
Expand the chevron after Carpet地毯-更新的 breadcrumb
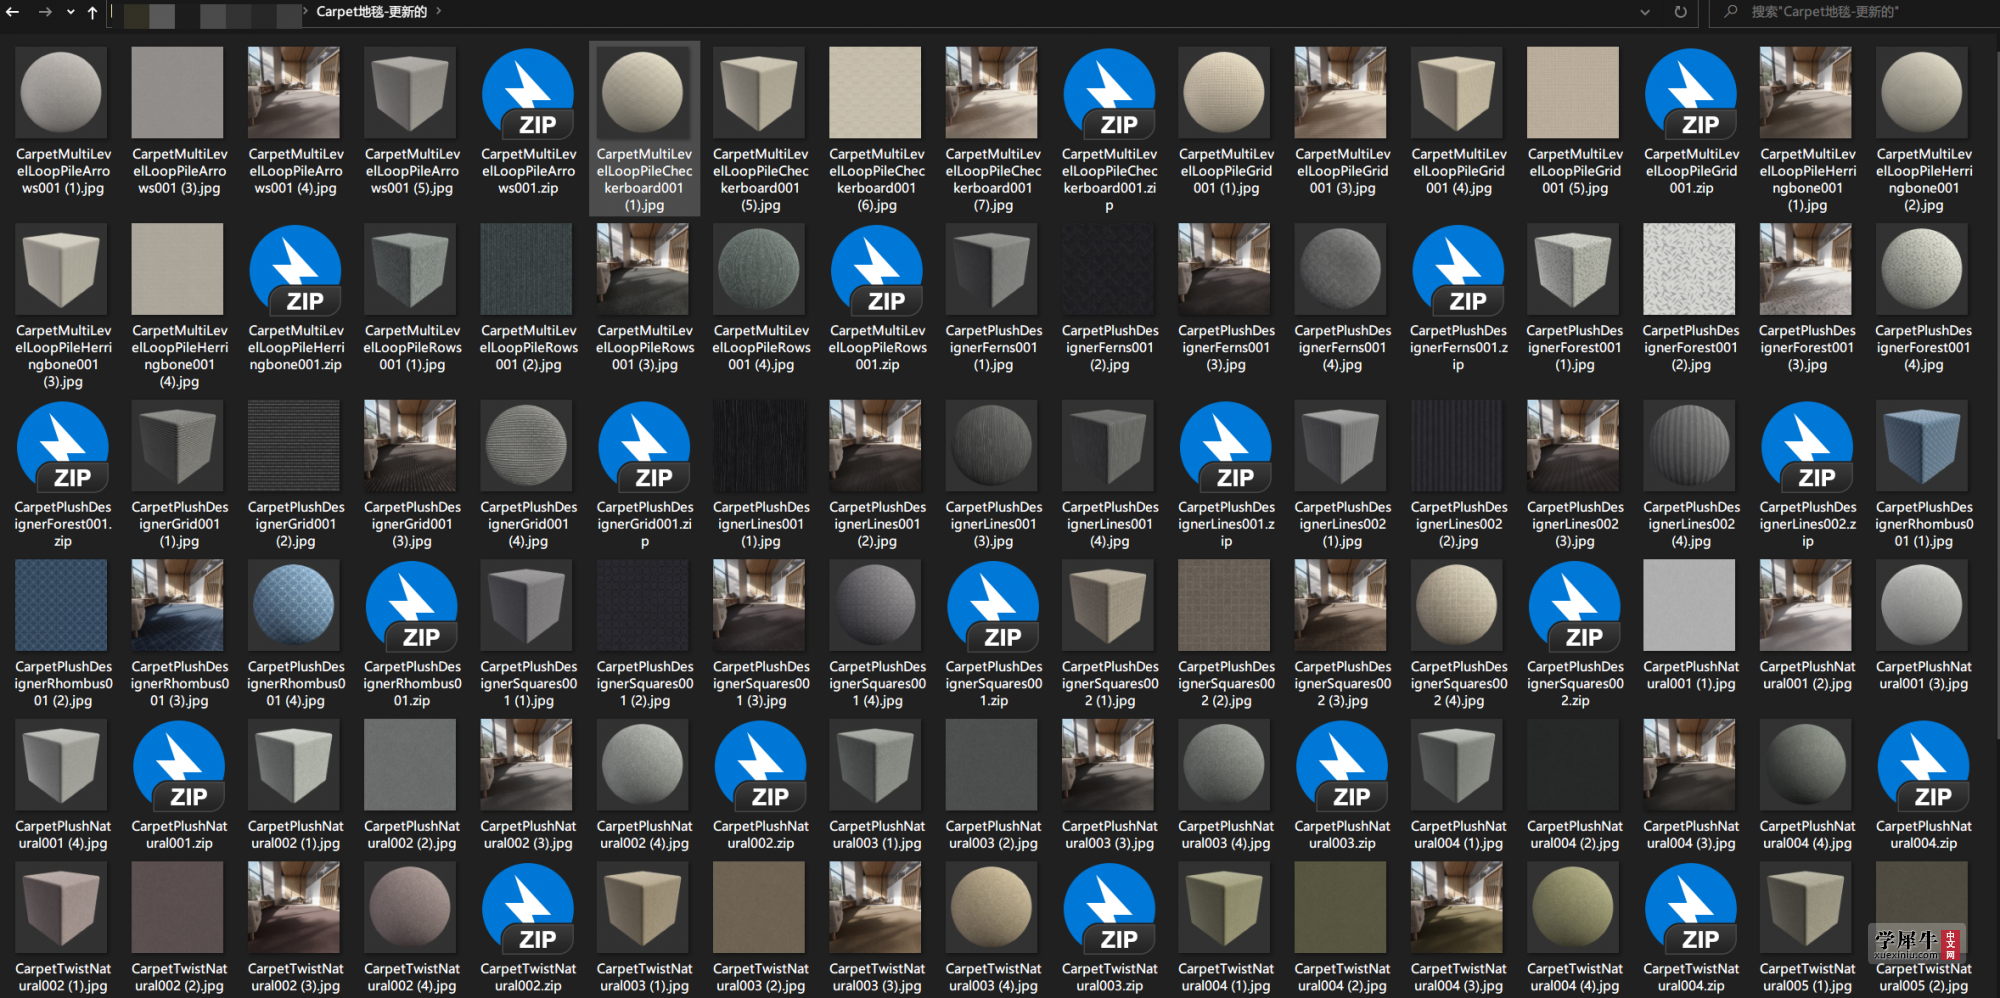pyautogui.click(x=438, y=12)
